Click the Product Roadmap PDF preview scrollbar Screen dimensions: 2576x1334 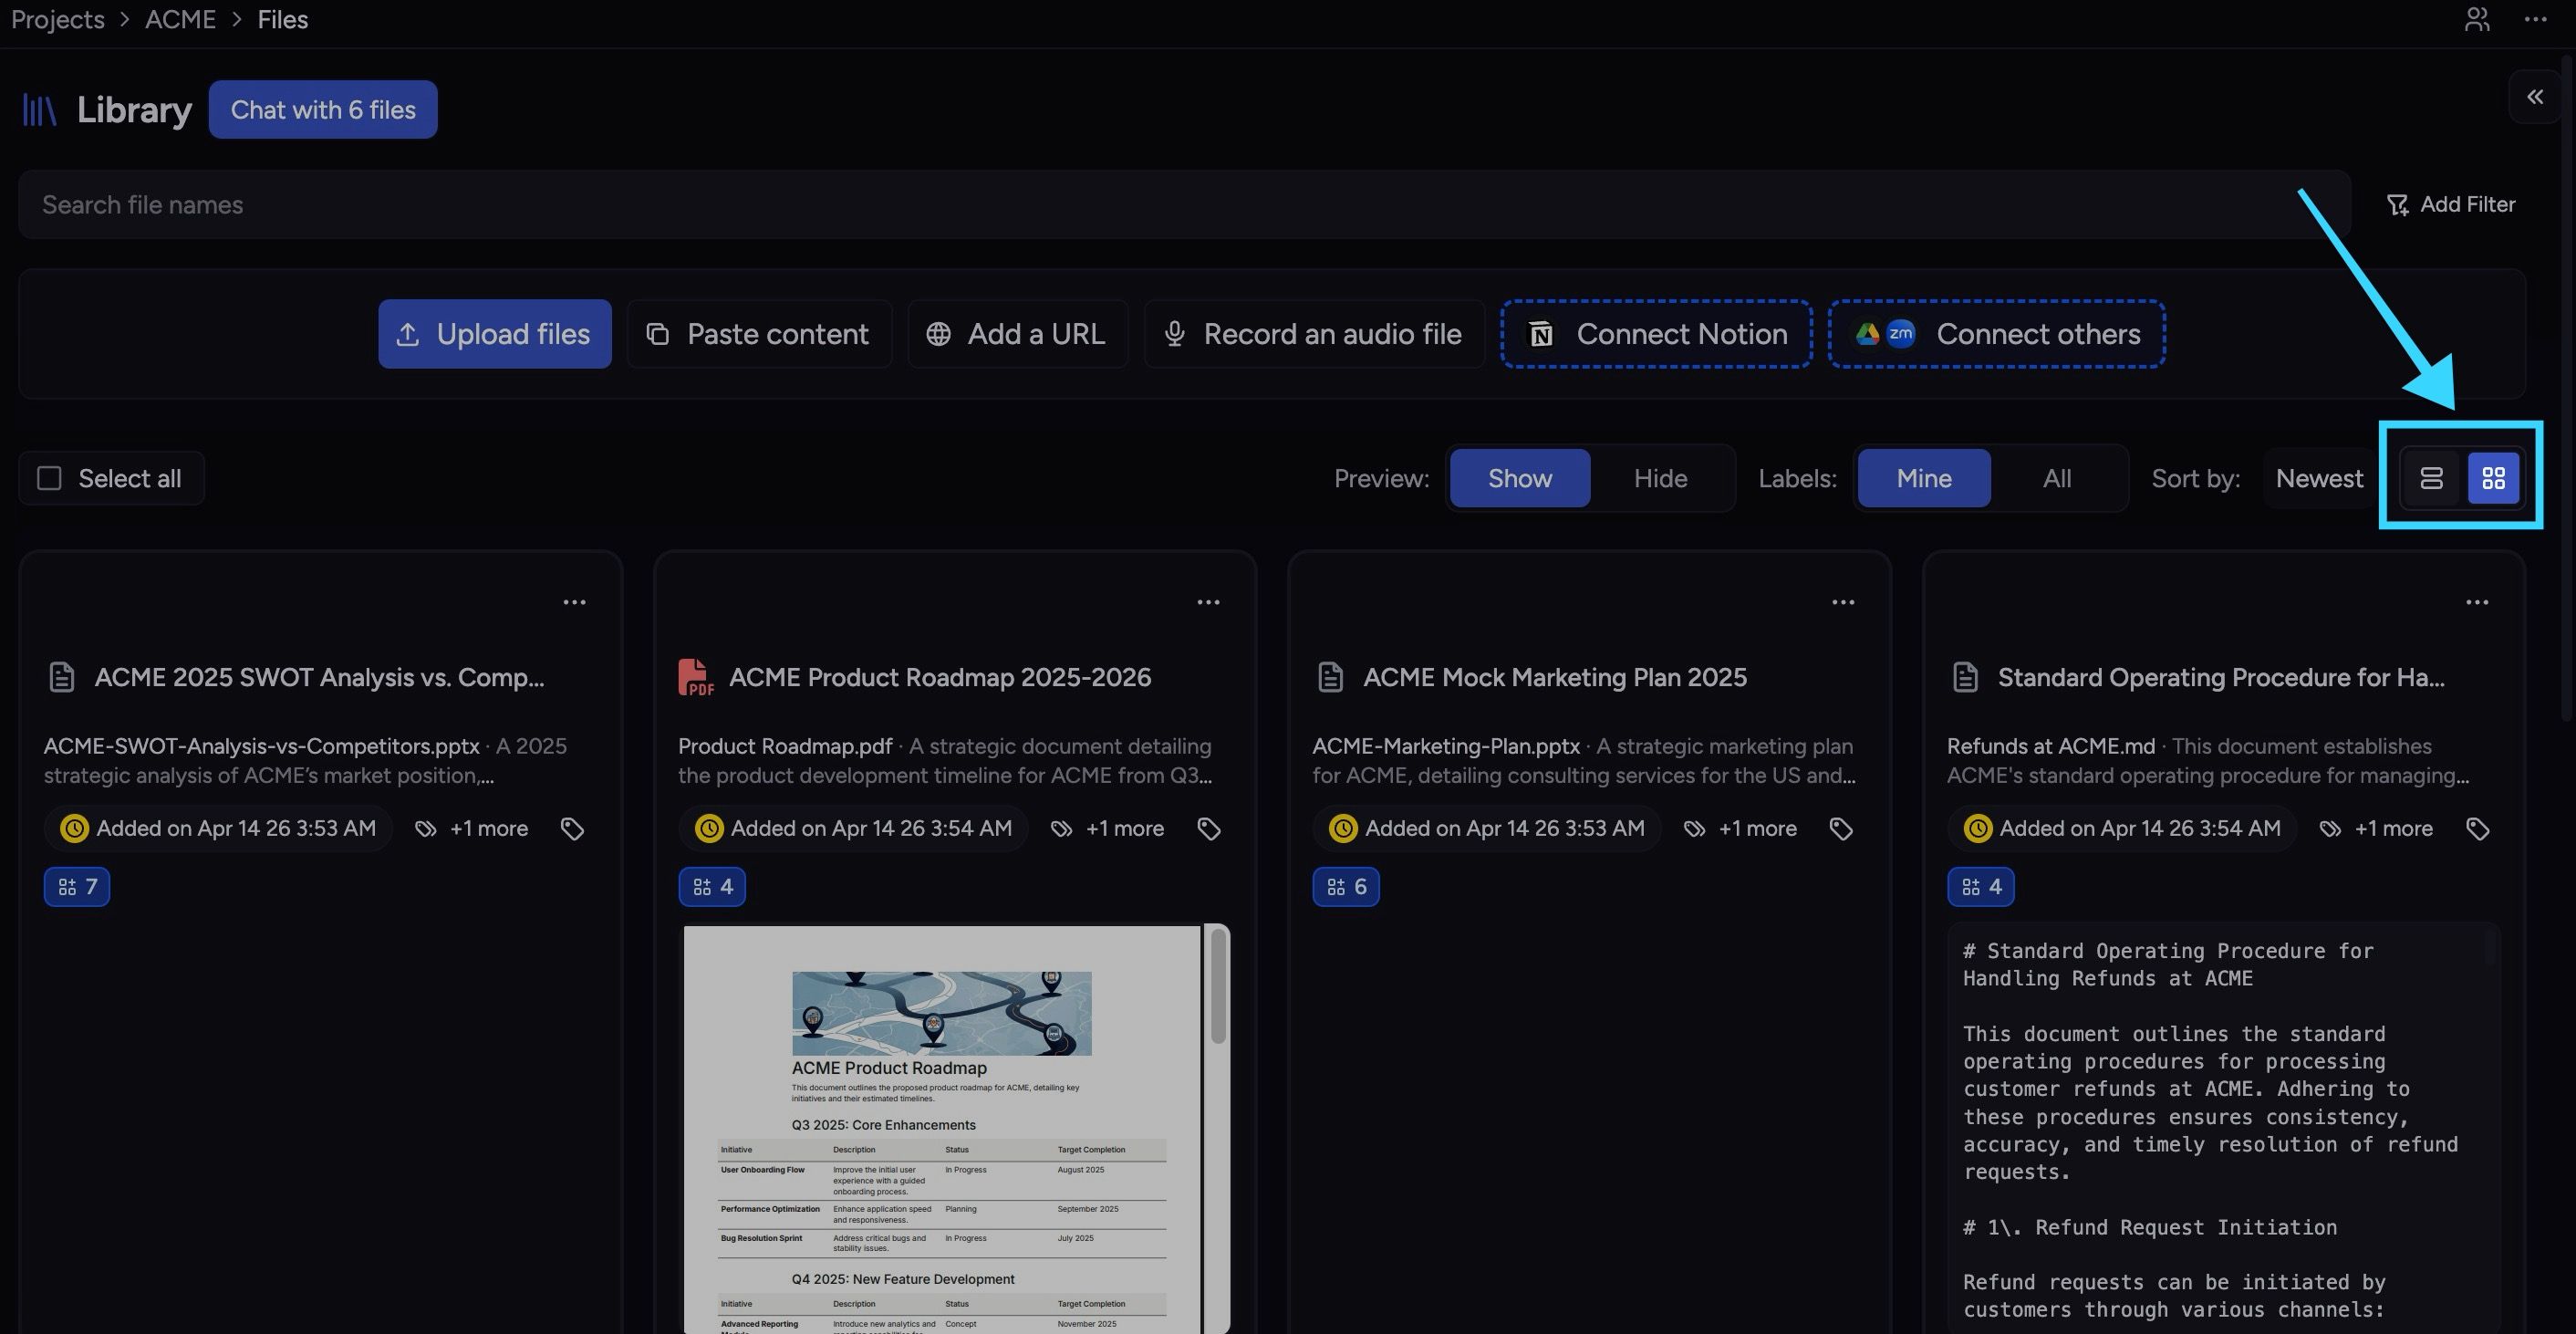tap(1218, 985)
